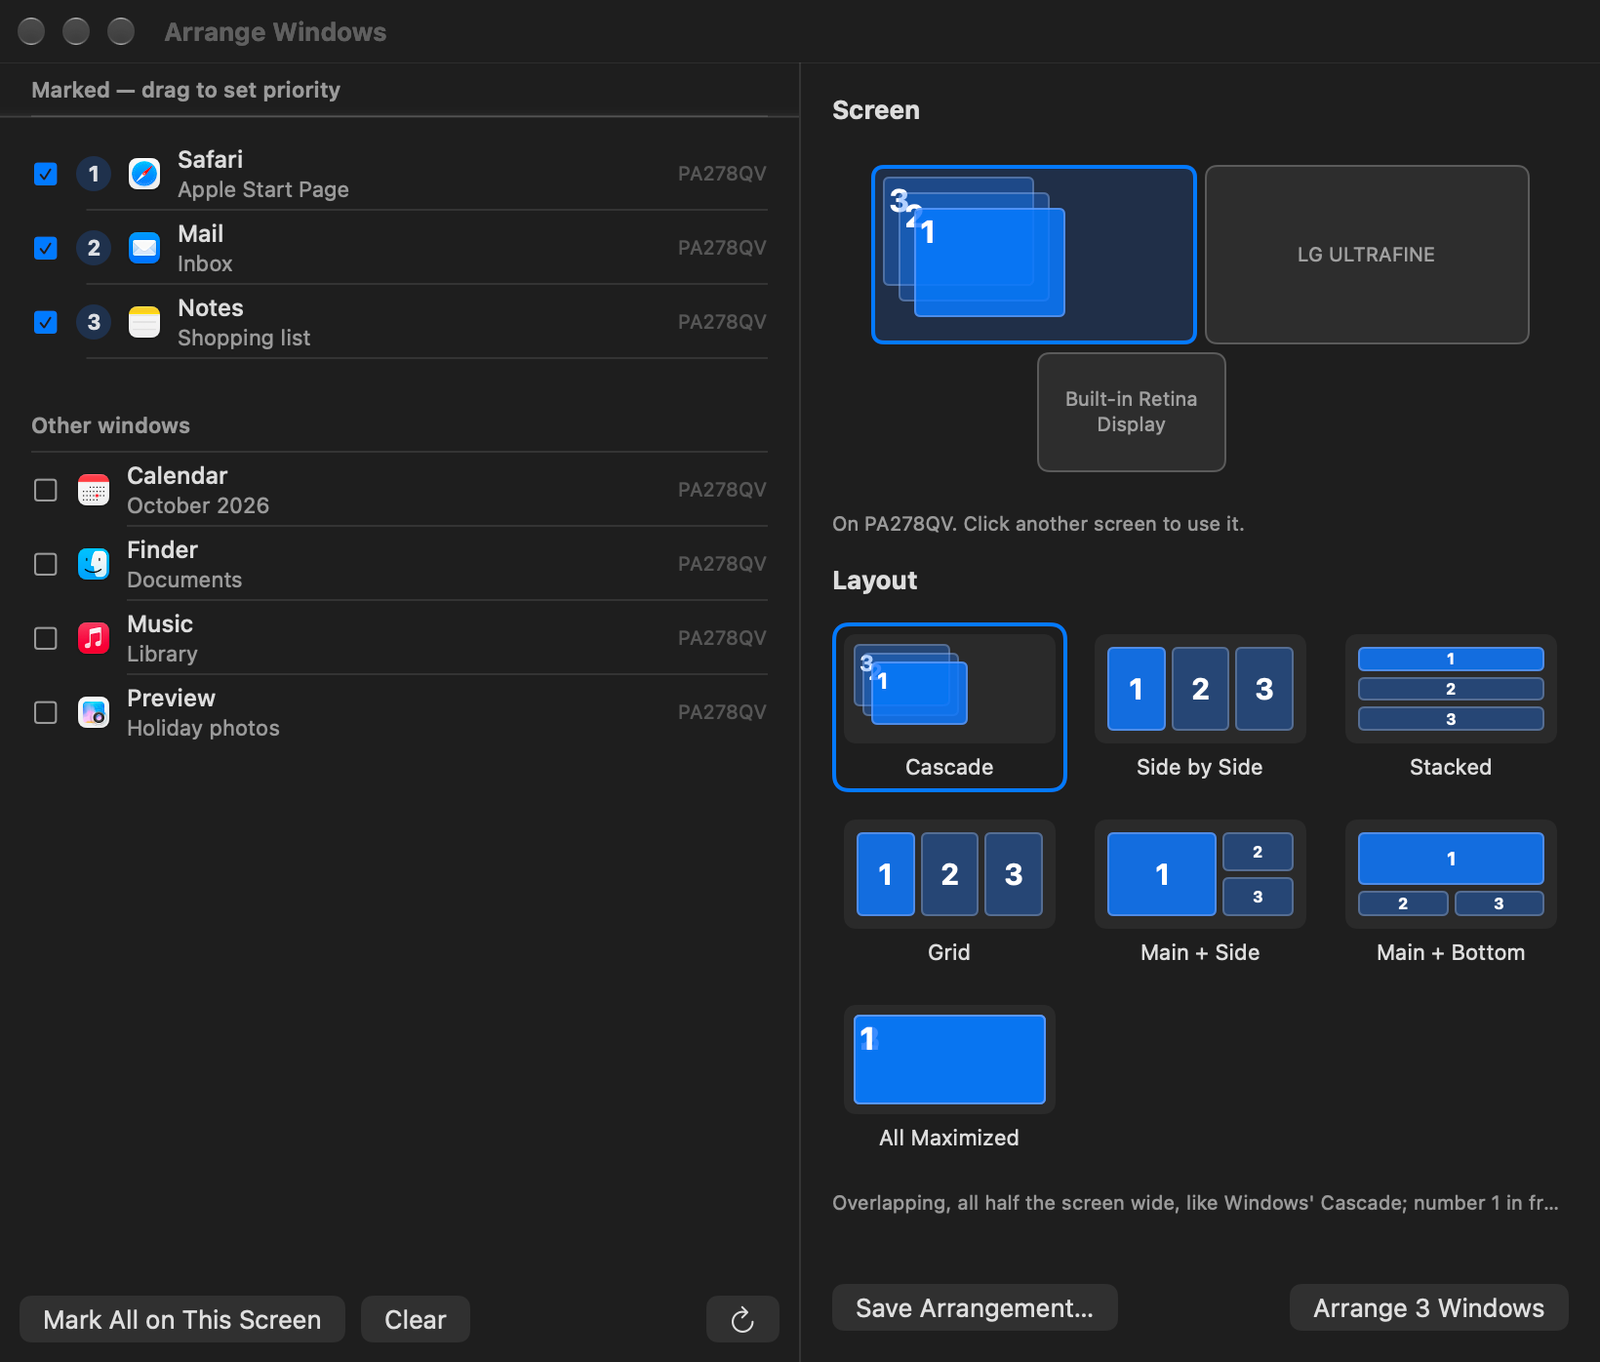
Task: Mark the Preview Holiday photos checkbox
Action: tap(46, 712)
